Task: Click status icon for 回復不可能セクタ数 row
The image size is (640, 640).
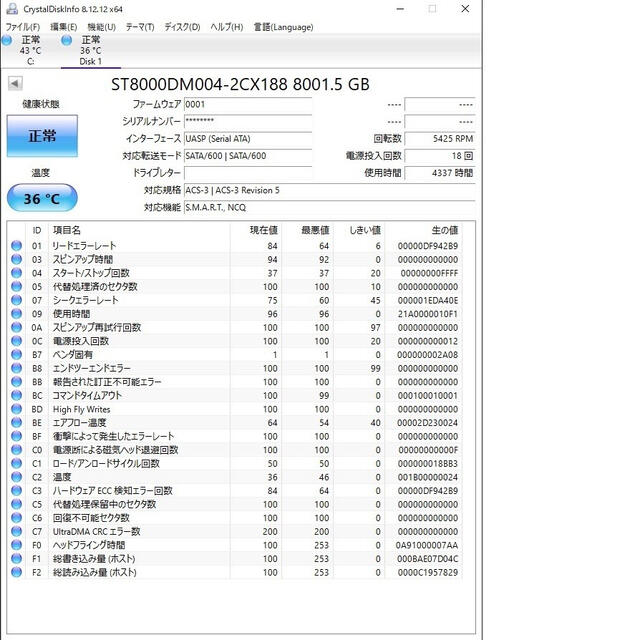Action: 16,518
